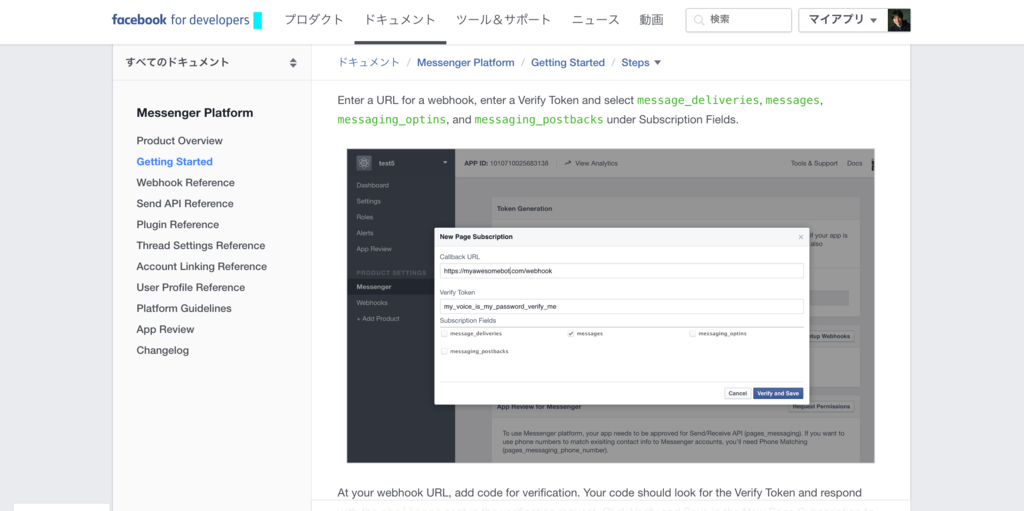This screenshot has width=1024, height=511.
Task: Open Send API Reference in sidebar
Action: (185, 203)
